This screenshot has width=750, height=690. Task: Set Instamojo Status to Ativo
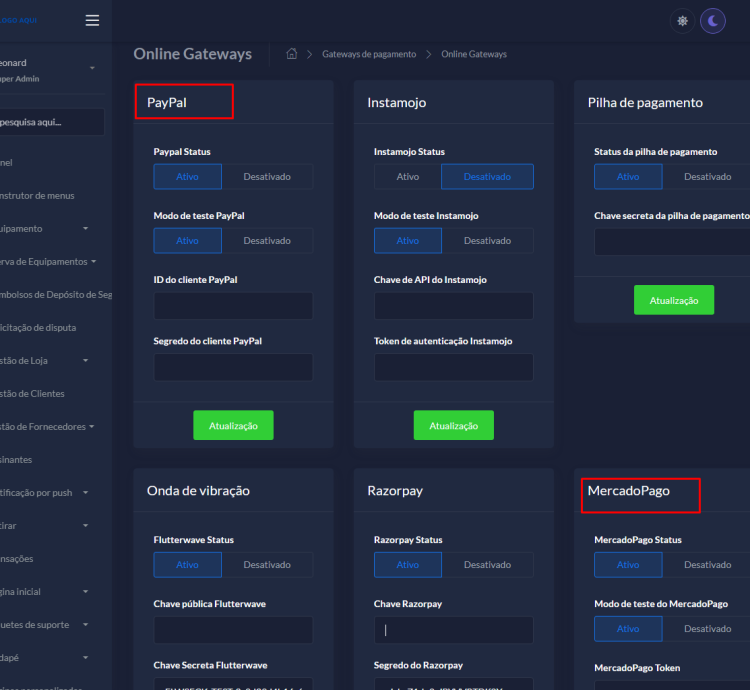click(408, 177)
